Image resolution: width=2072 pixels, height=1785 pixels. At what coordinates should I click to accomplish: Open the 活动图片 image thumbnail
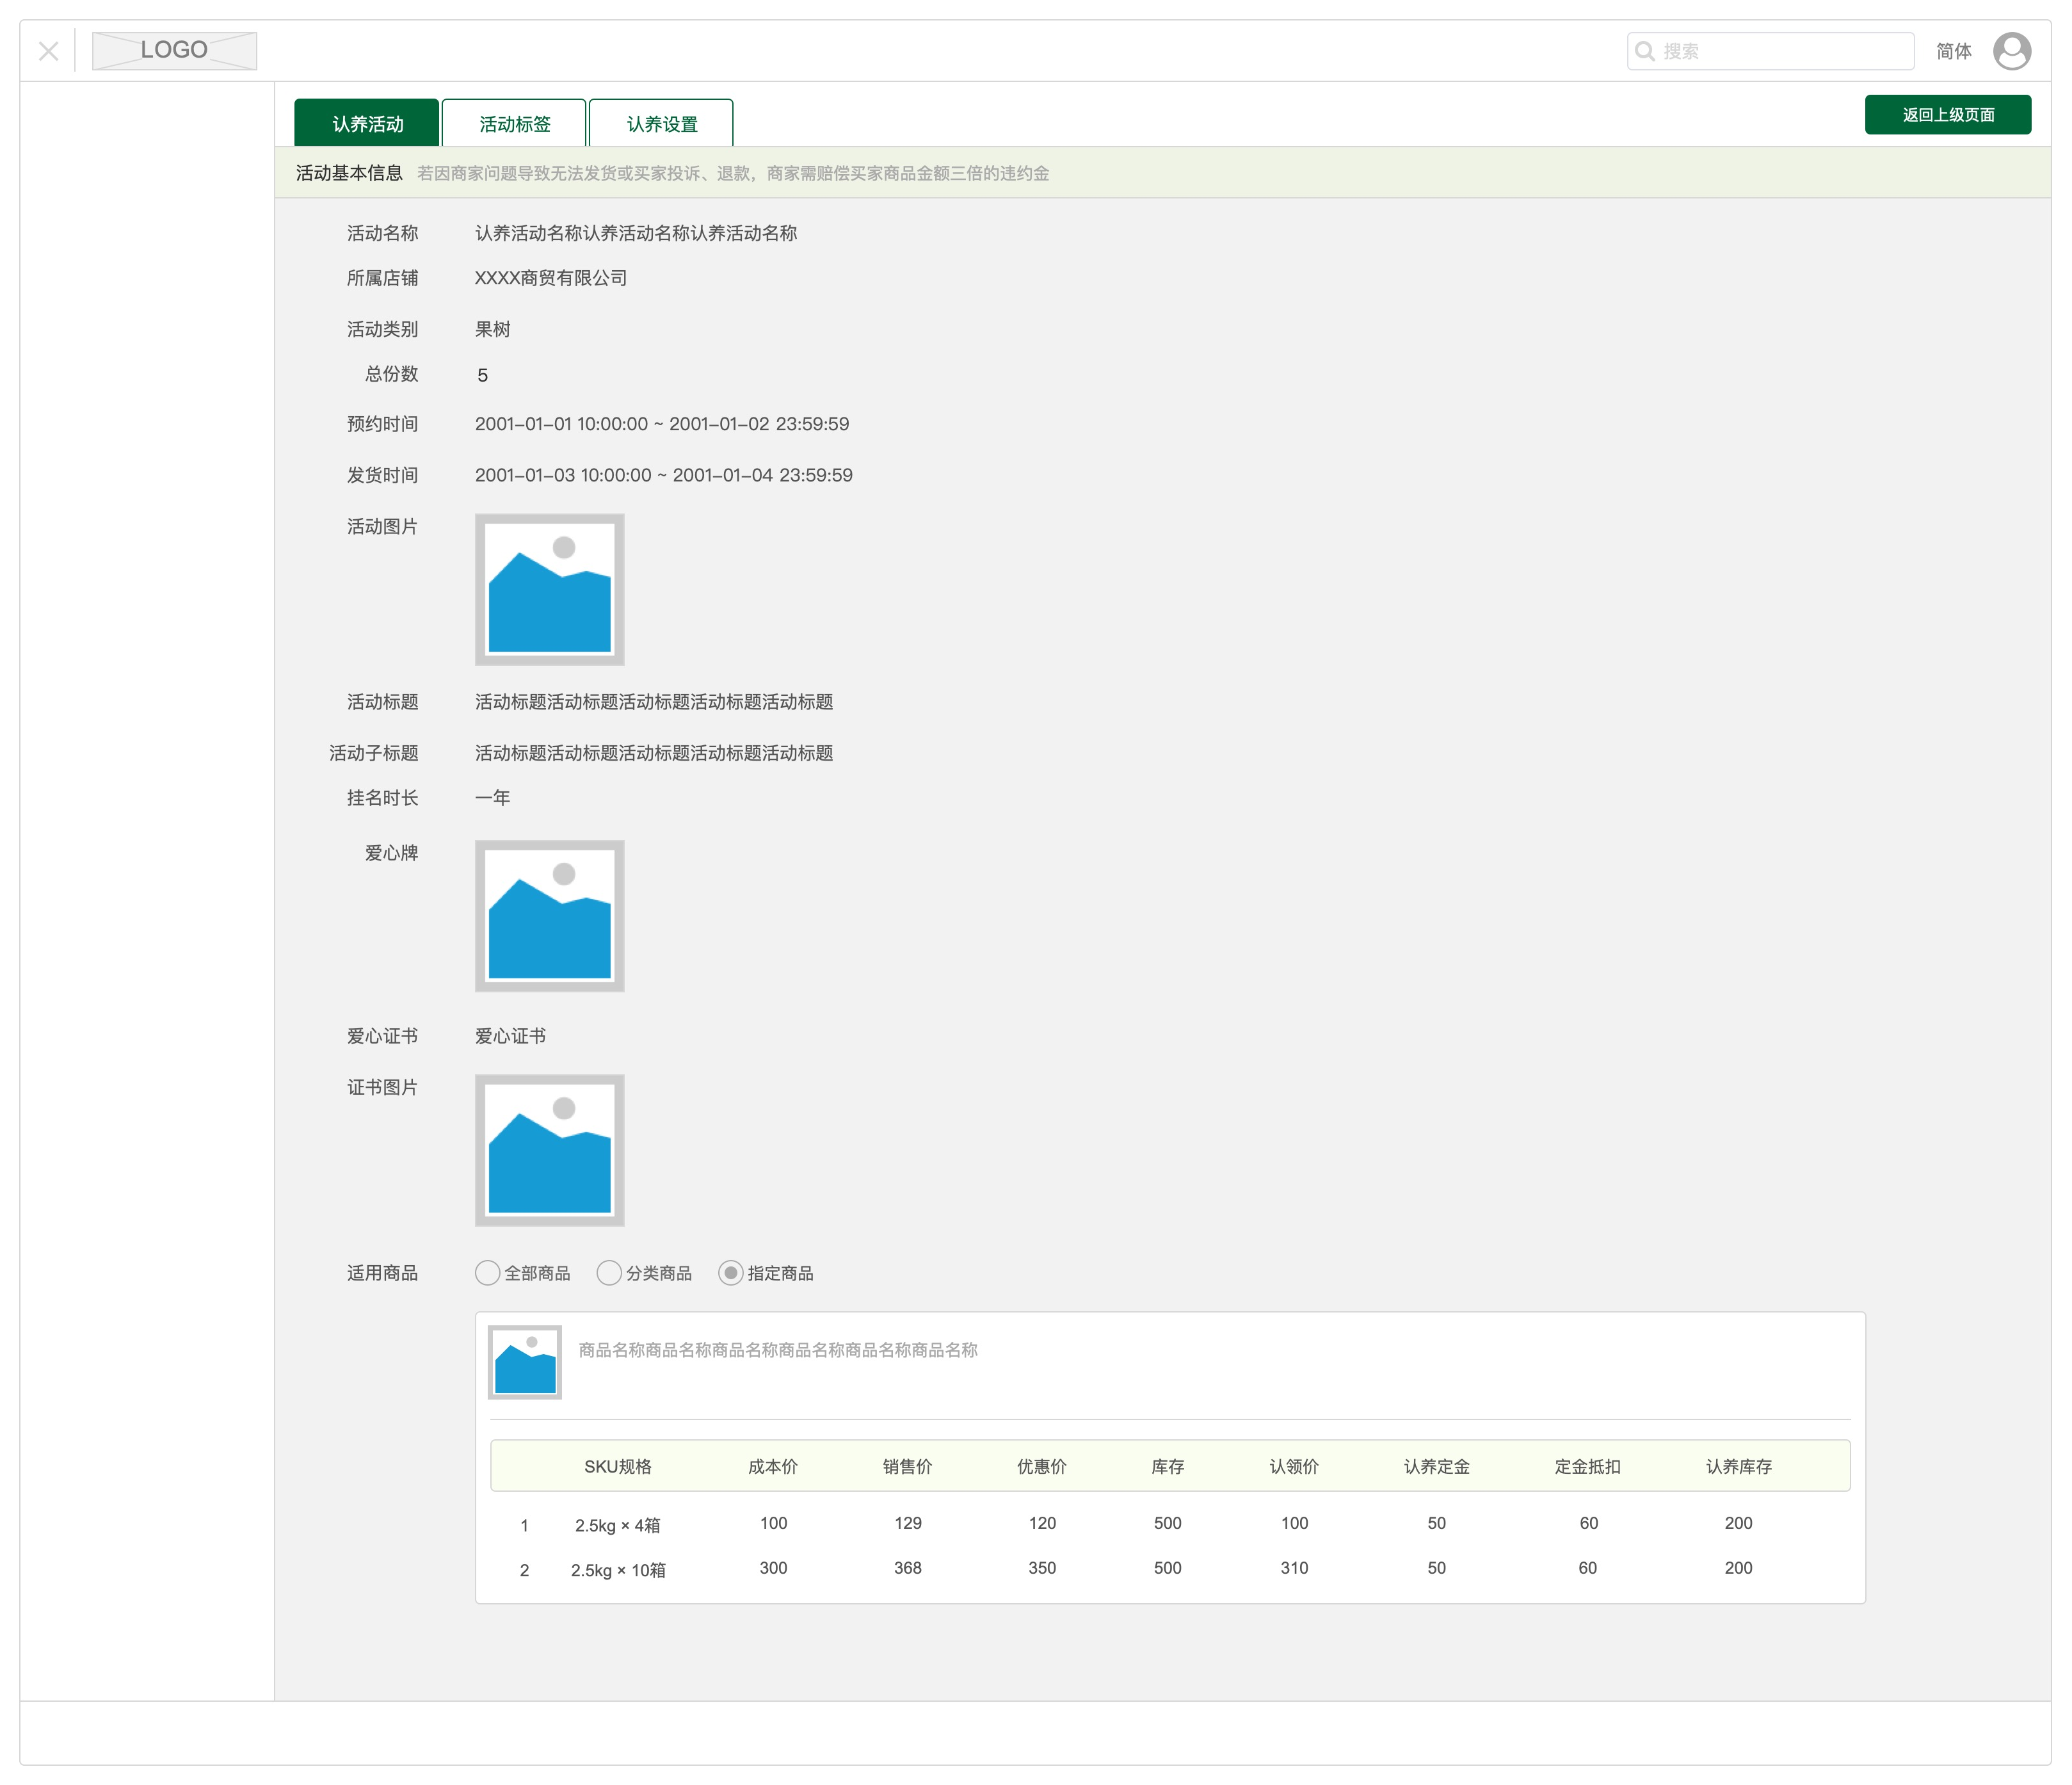549,589
